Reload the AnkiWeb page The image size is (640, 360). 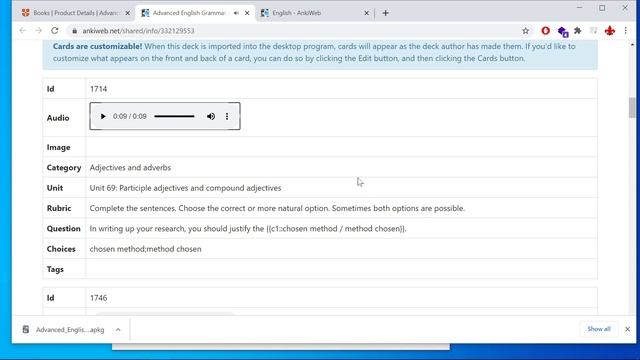click(x=55, y=31)
